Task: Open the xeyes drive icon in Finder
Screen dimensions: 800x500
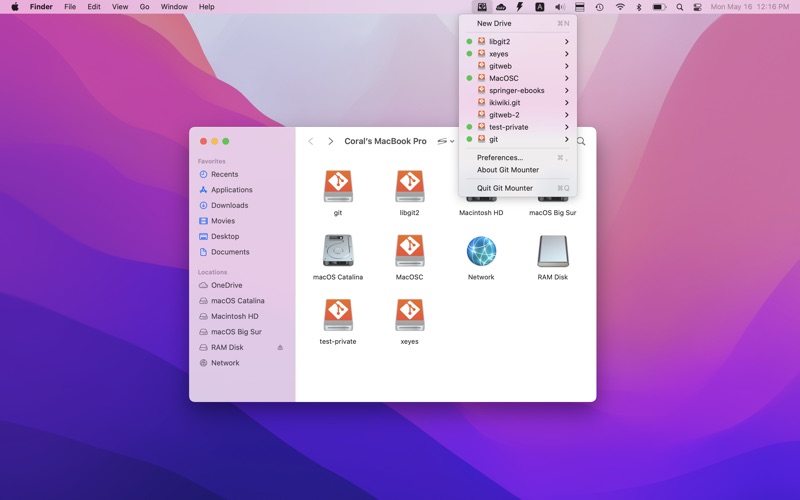Action: pos(409,315)
